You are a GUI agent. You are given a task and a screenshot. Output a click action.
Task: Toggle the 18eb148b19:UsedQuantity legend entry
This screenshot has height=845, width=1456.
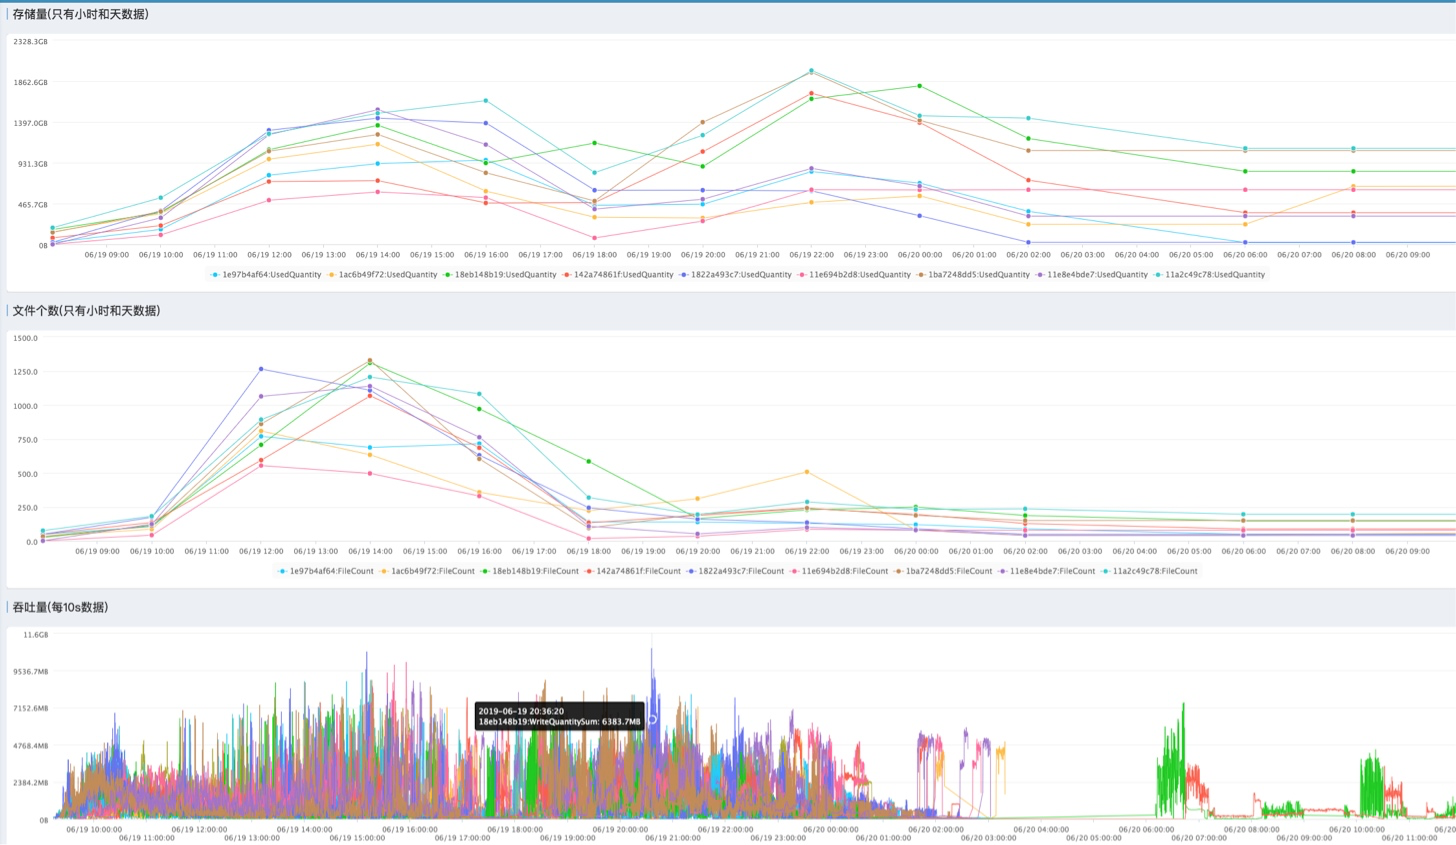pos(501,274)
